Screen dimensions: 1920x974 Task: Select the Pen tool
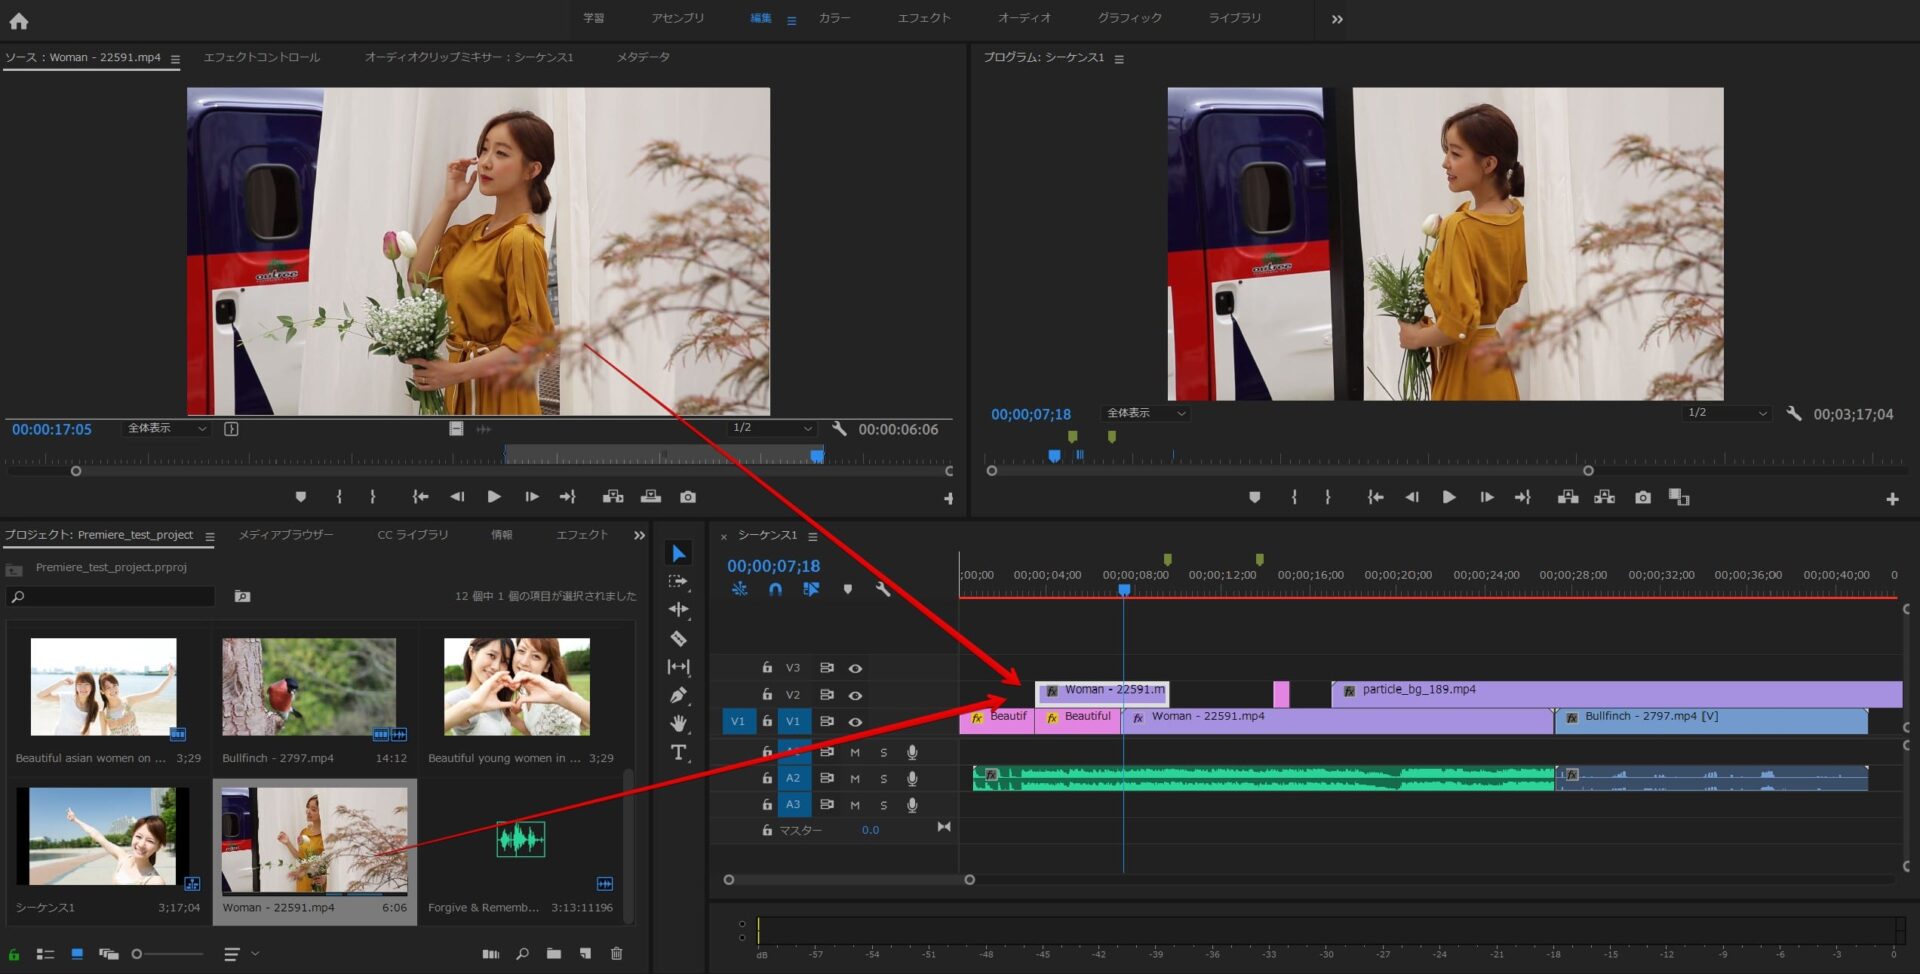pos(678,695)
